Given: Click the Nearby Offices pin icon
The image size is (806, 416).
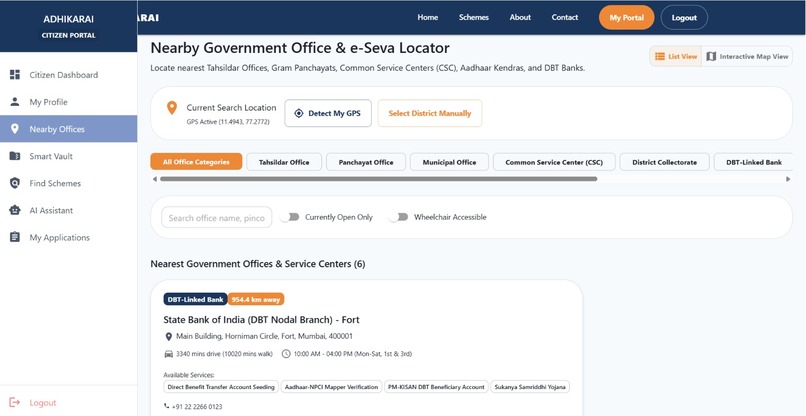Looking at the screenshot, I should tap(15, 129).
